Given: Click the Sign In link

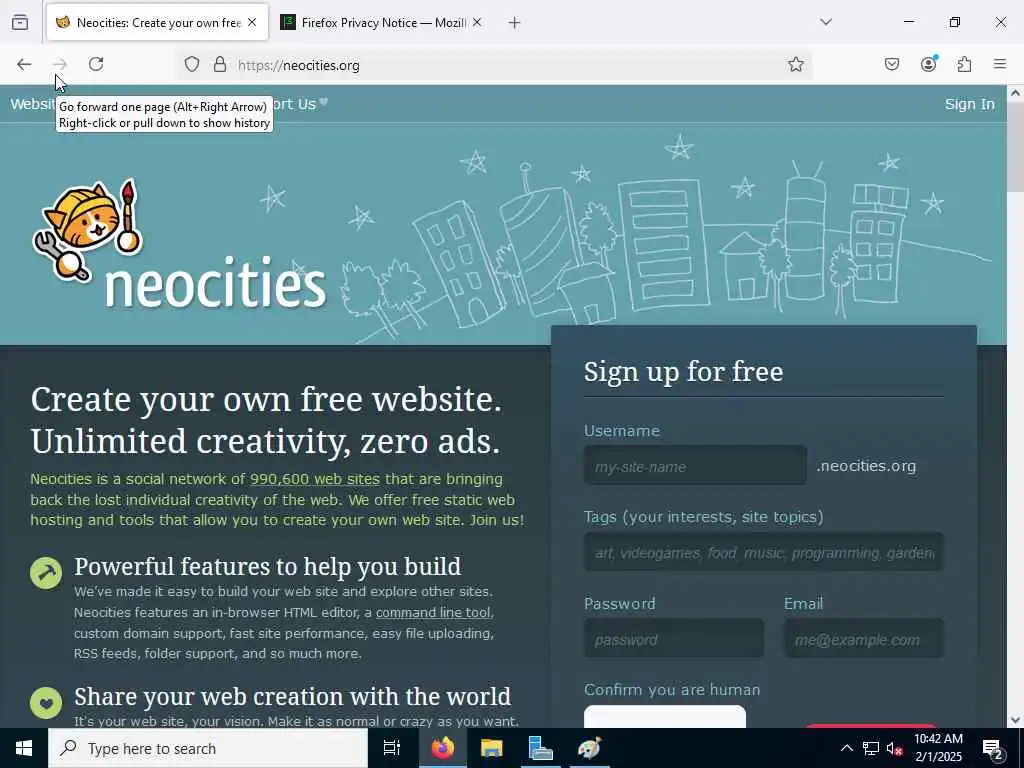Looking at the screenshot, I should 970,104.
